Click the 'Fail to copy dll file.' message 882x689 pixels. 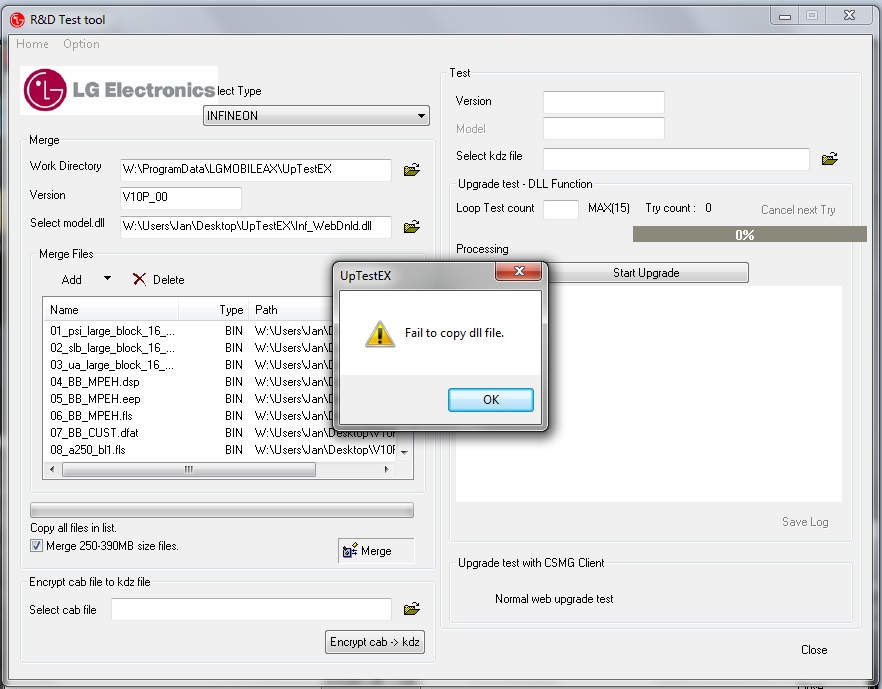tap(454, 333)
